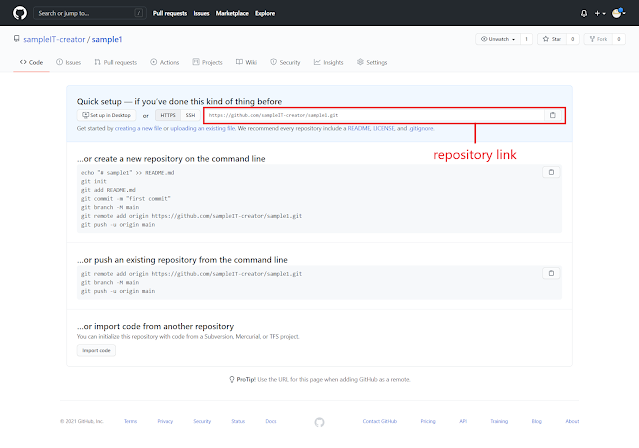Click the repository URL field

[x=375, y=115]
